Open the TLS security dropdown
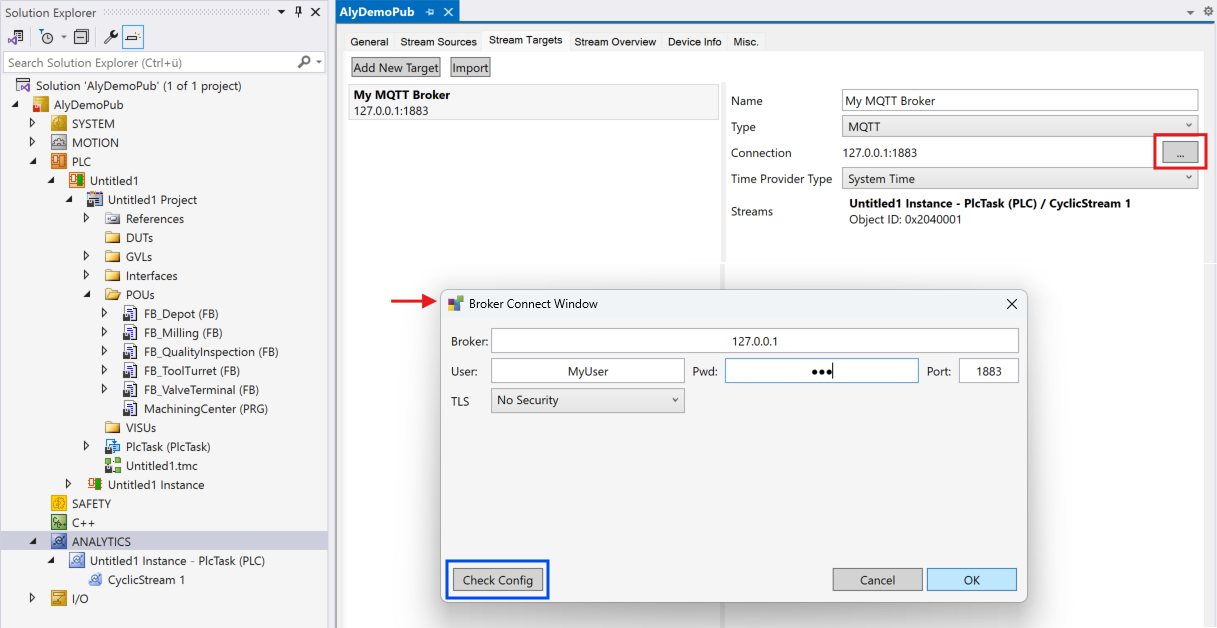Viewport: 1217px width, 628px height. (x=588, y=400)
